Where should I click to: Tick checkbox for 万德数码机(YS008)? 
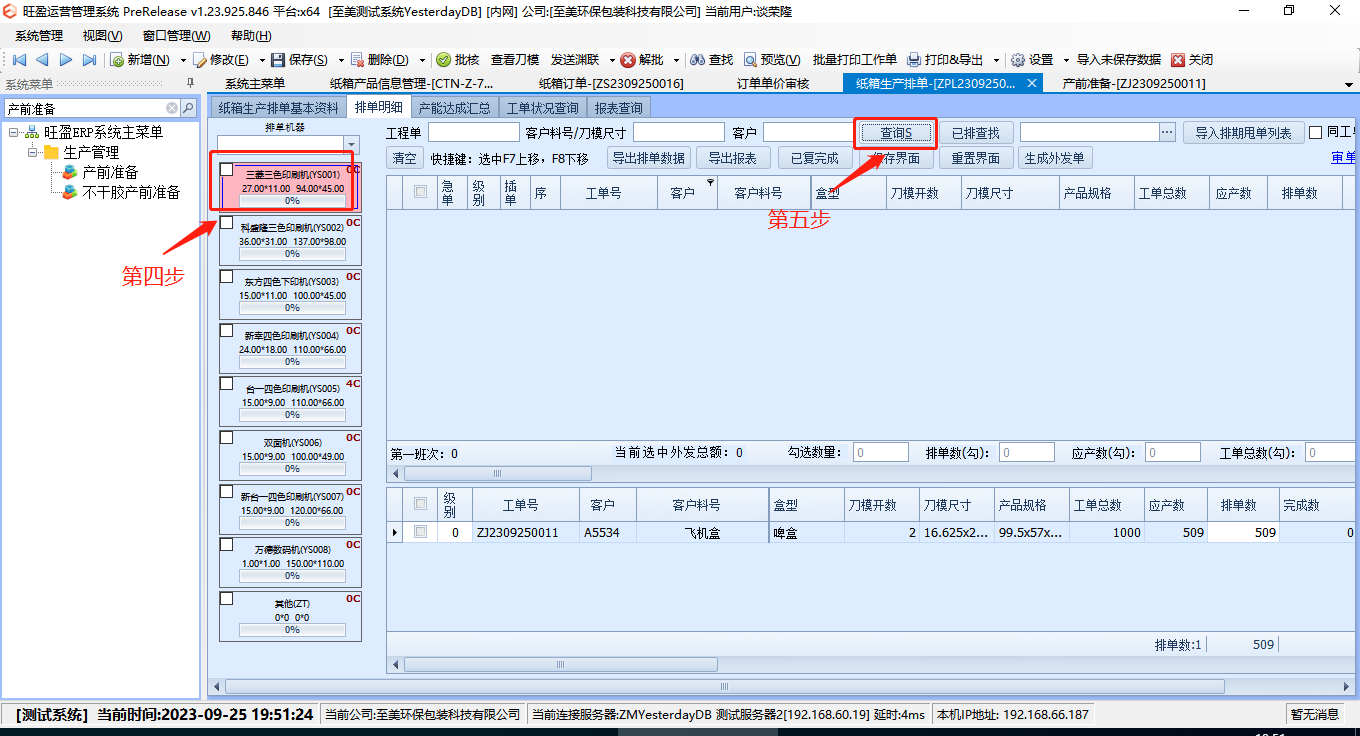point(227,545)
